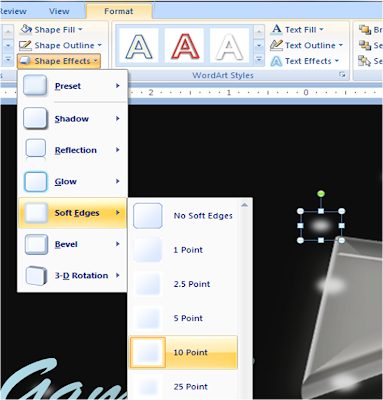Click the 10 Point preview thumbnail
Viewport: 383px width, 400px height.
(148, 353)
